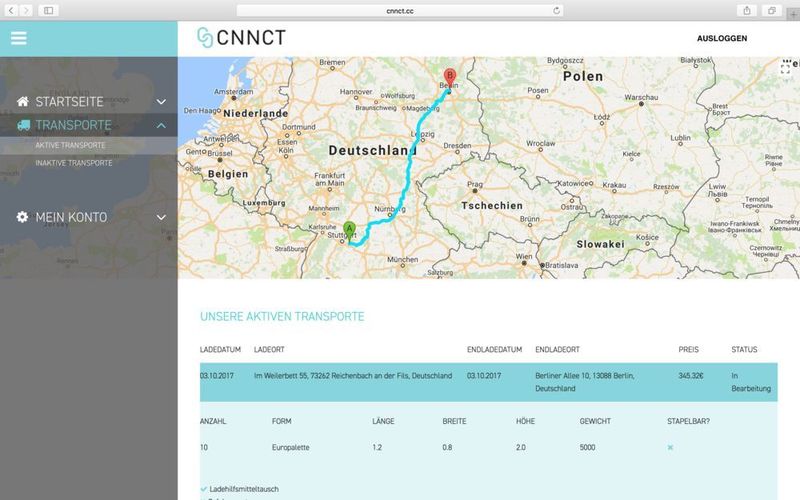
Task: Select the Reichenbach an der Fils address
Action: (353, 376)
